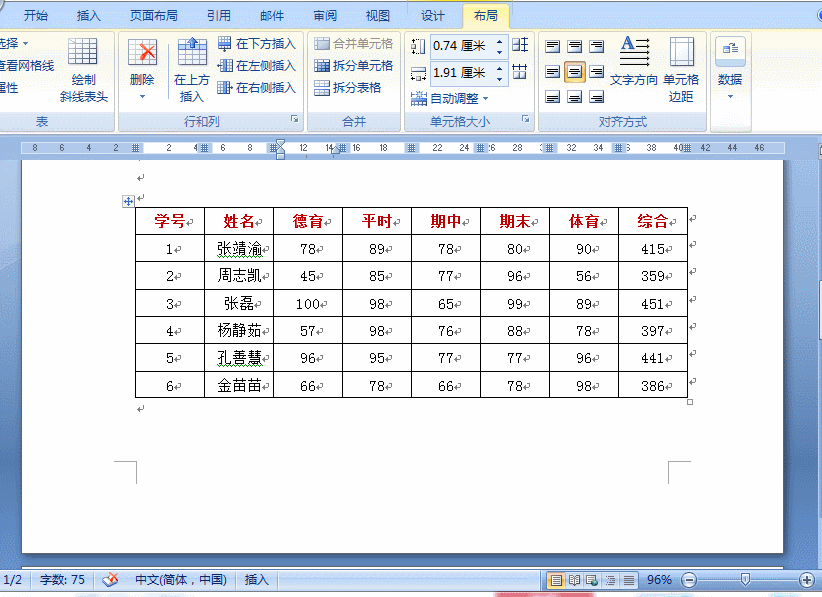Open the 审阅 (Review) tab
Image resolution: width=822 pixels, height=597 pixels.
click(x=325, y=16)
